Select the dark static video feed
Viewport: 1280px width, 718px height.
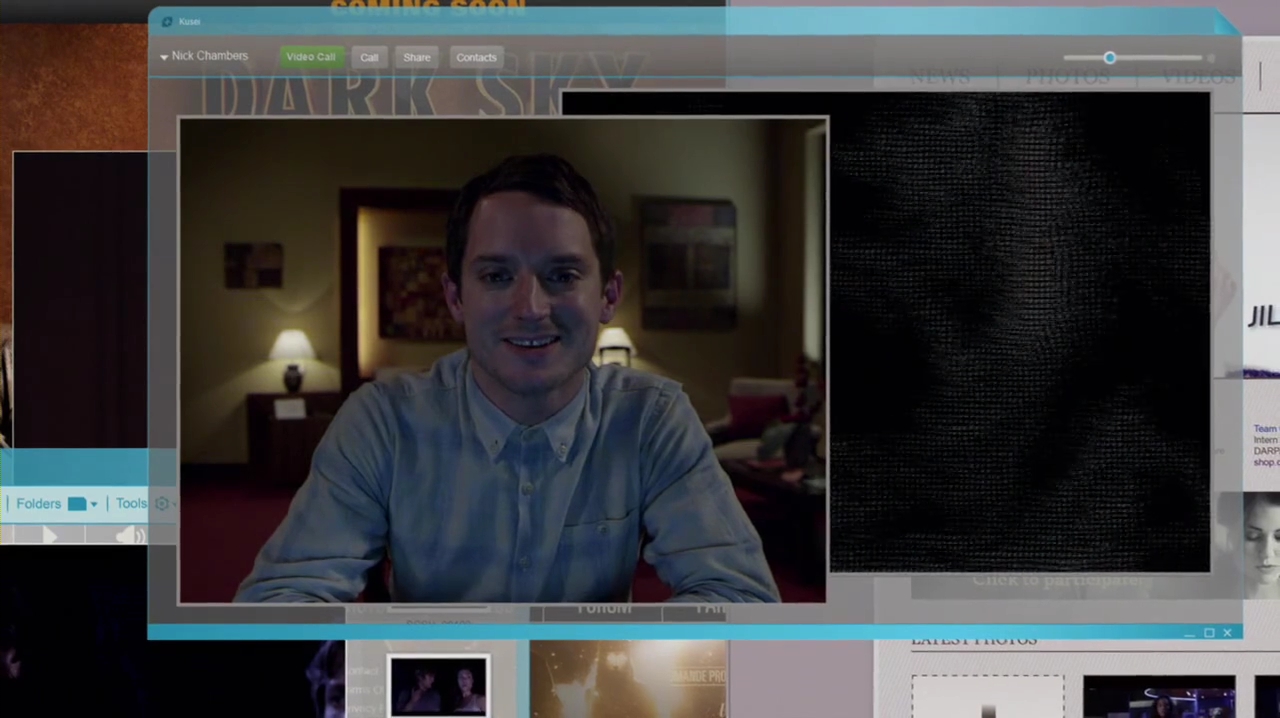pyautogui.click(x=1019, y=332)
